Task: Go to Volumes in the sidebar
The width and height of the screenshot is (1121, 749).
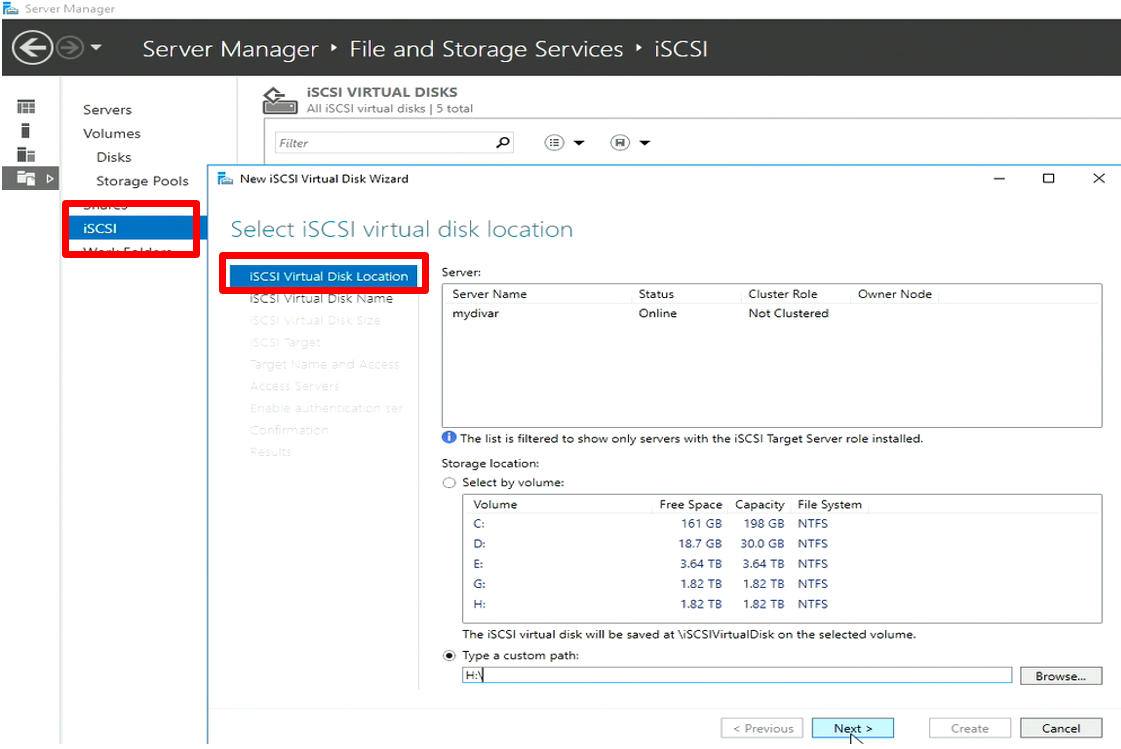Action: (112, 133)
